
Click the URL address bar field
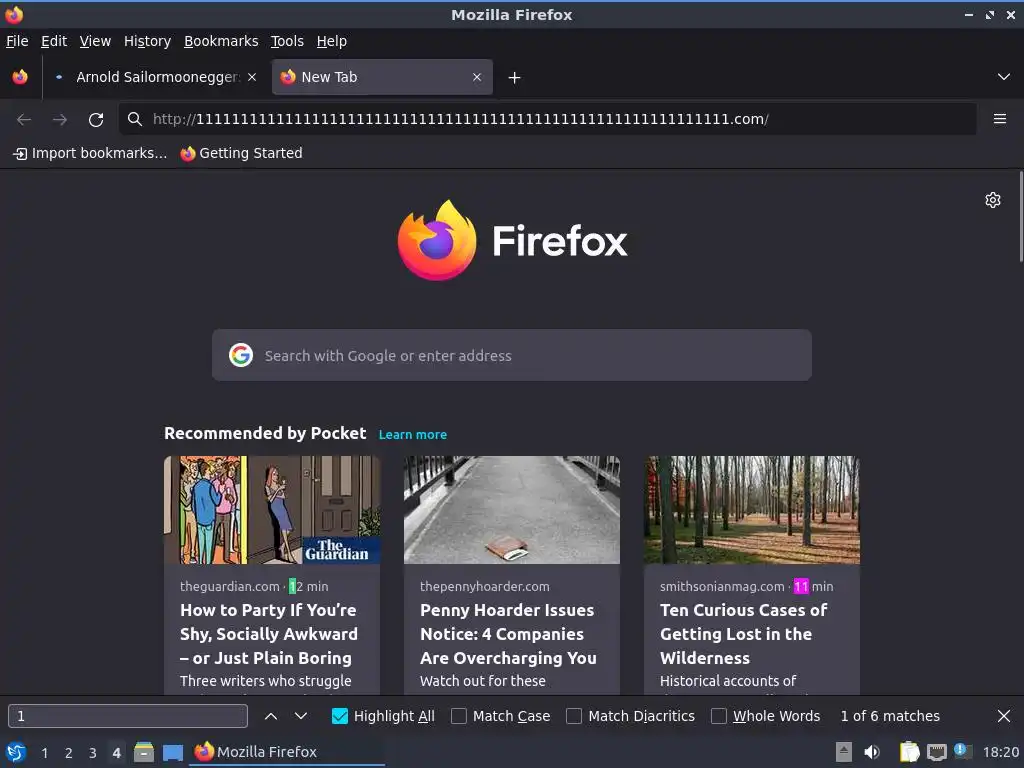547,119
